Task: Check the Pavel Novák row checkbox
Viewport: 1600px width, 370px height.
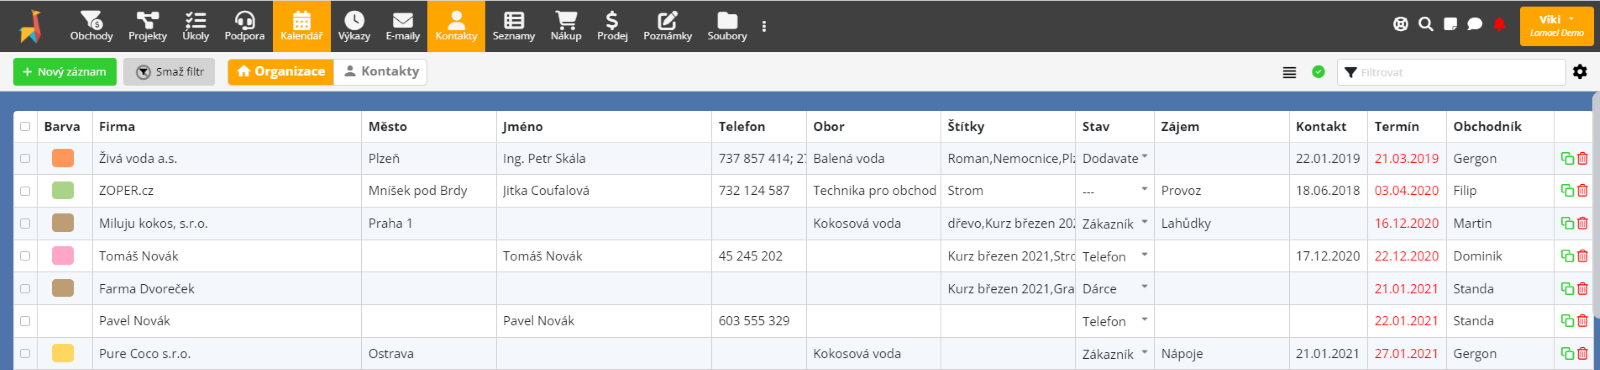Action: click(x=25, y=321)
